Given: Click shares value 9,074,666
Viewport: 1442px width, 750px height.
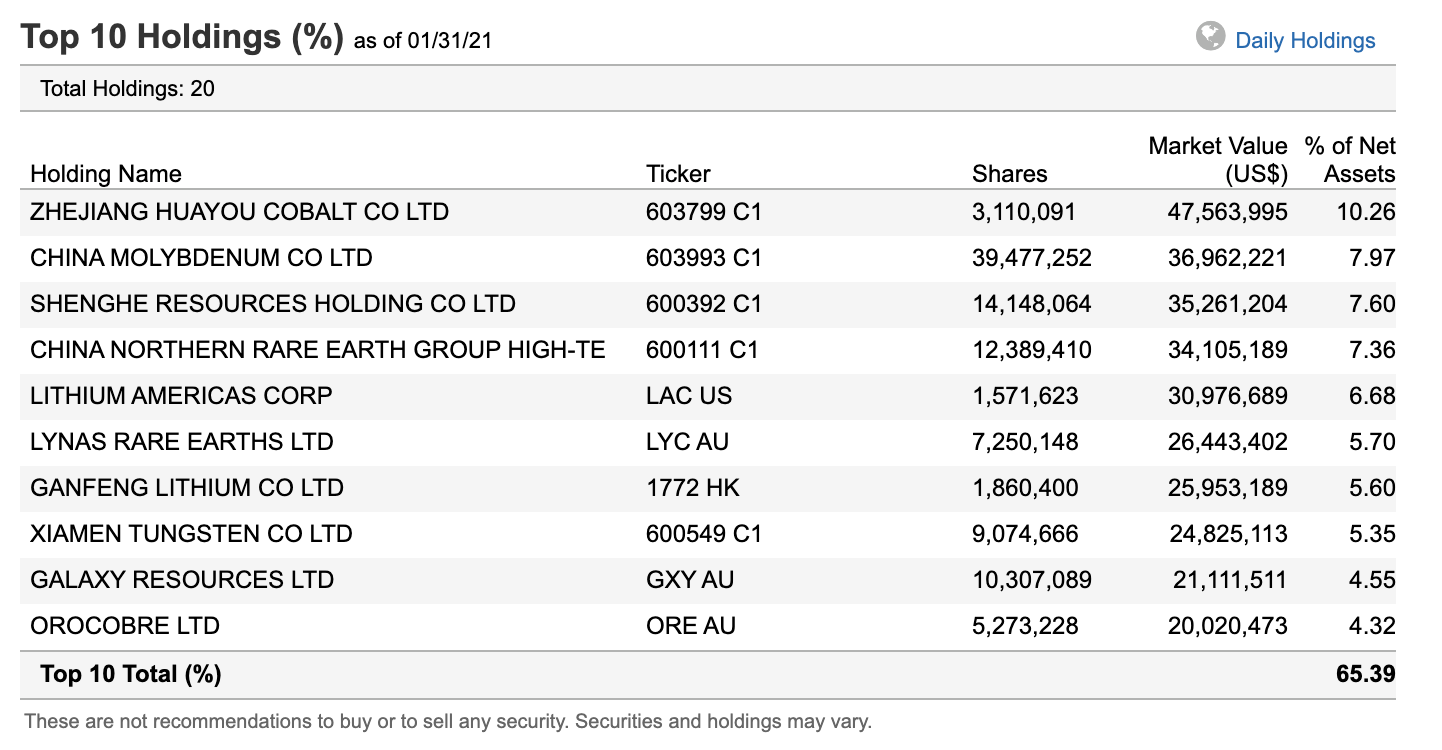Looking at the screenshot, I should click(x=1025, y=534).
